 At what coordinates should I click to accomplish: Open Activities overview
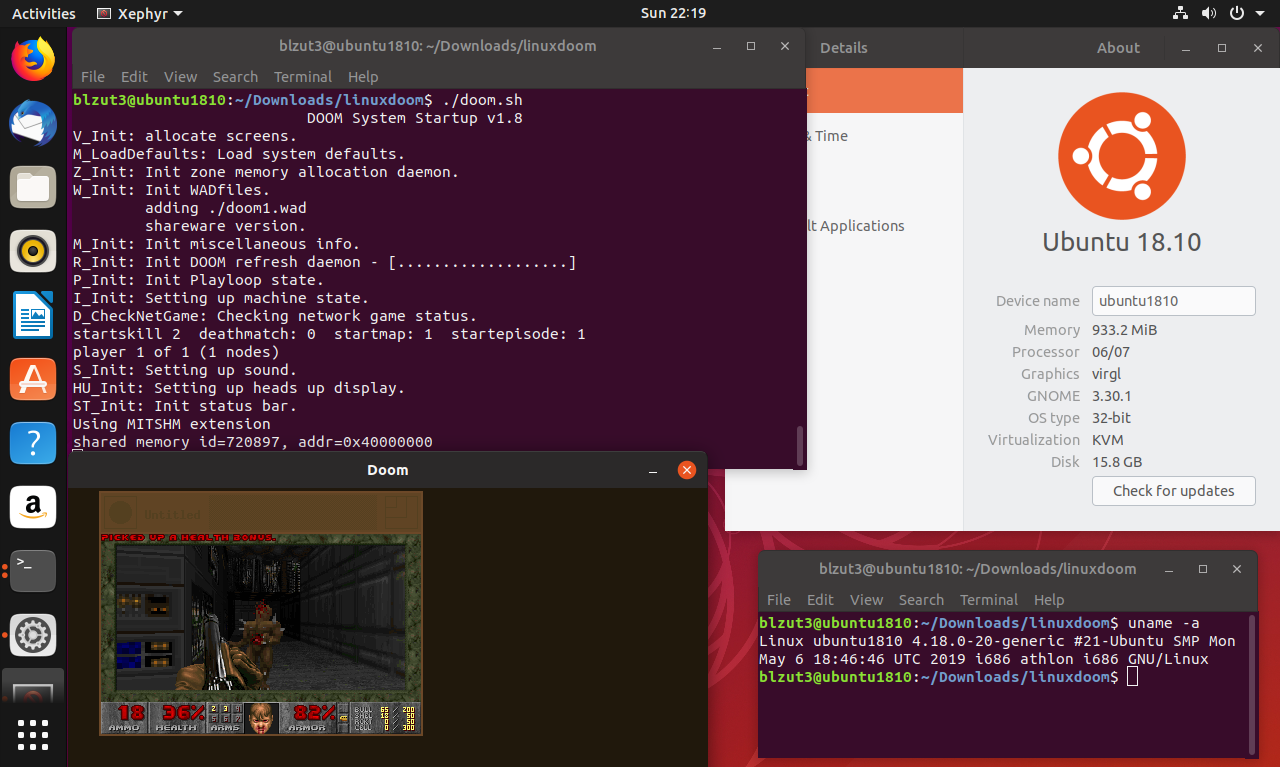point(43,13)
